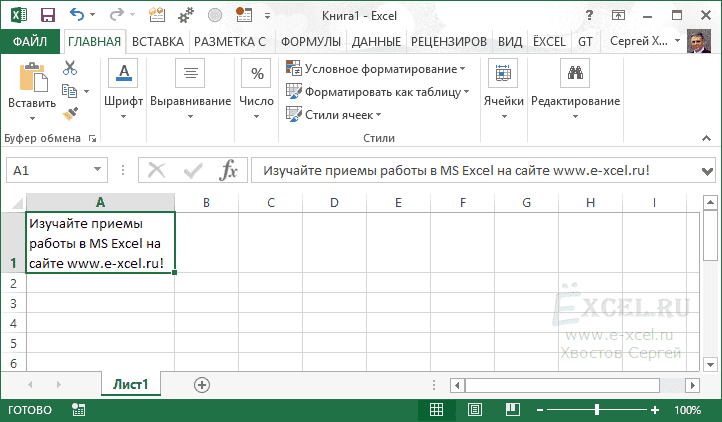The image size is (722, 422).
Task: Open Ribbon Display Options icon
Action: tap(618, 15)
